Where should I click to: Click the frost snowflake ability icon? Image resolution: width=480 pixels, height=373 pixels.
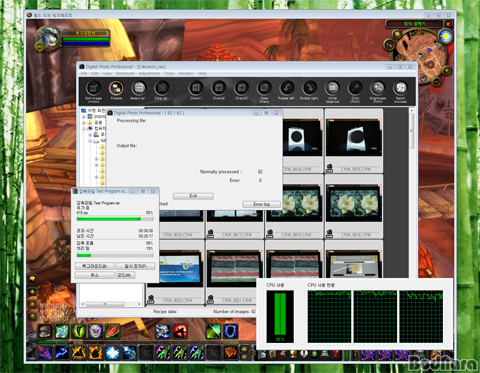coord(112,353)
